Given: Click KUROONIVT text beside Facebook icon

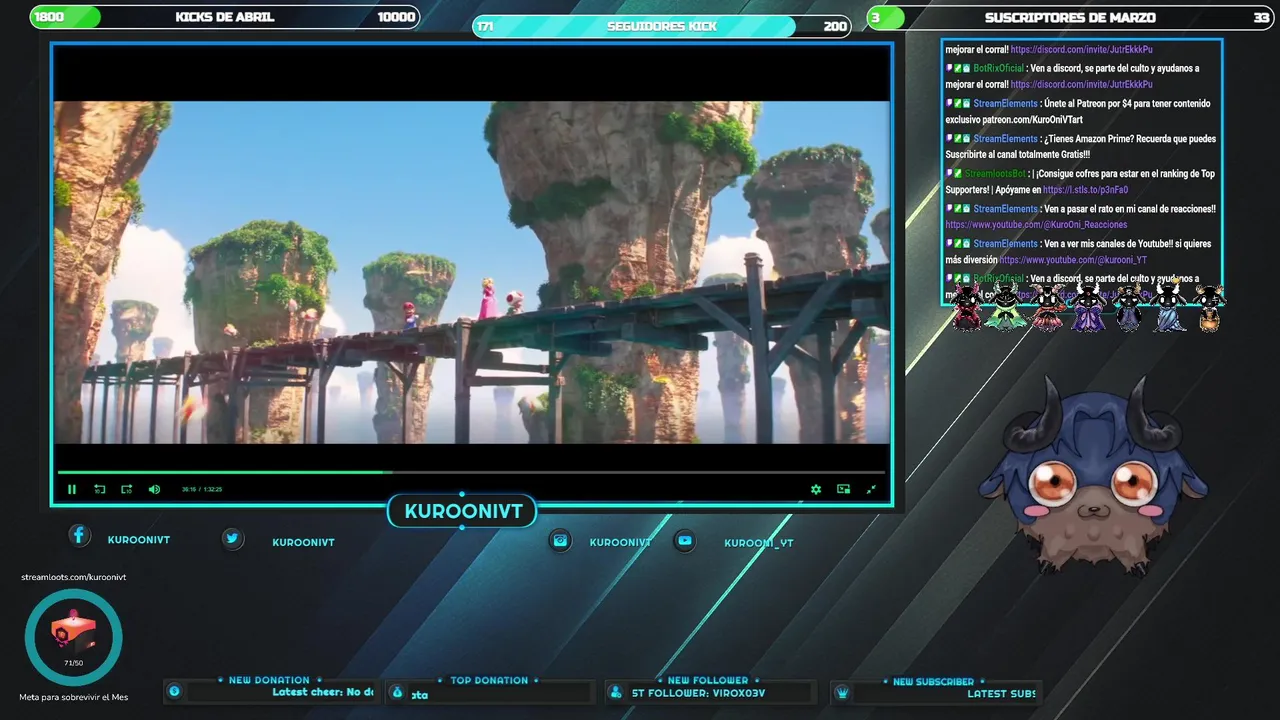Looking at the screenshot, I should (139, 539).
